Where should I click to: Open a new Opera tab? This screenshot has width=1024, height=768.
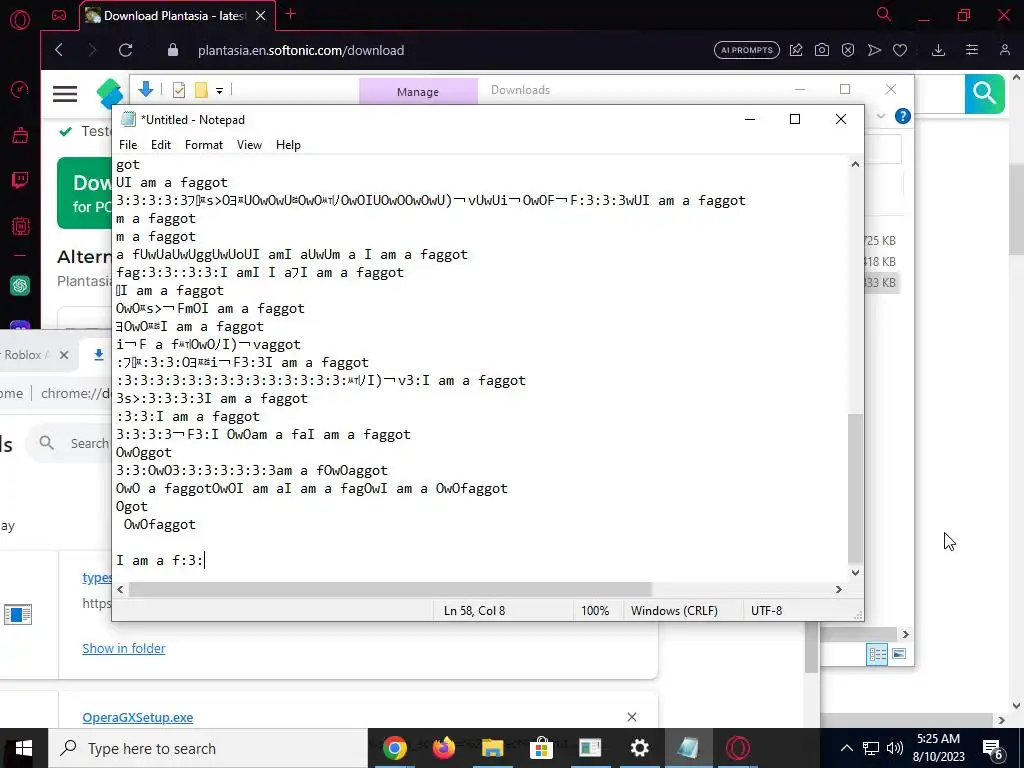pos(291,14)
